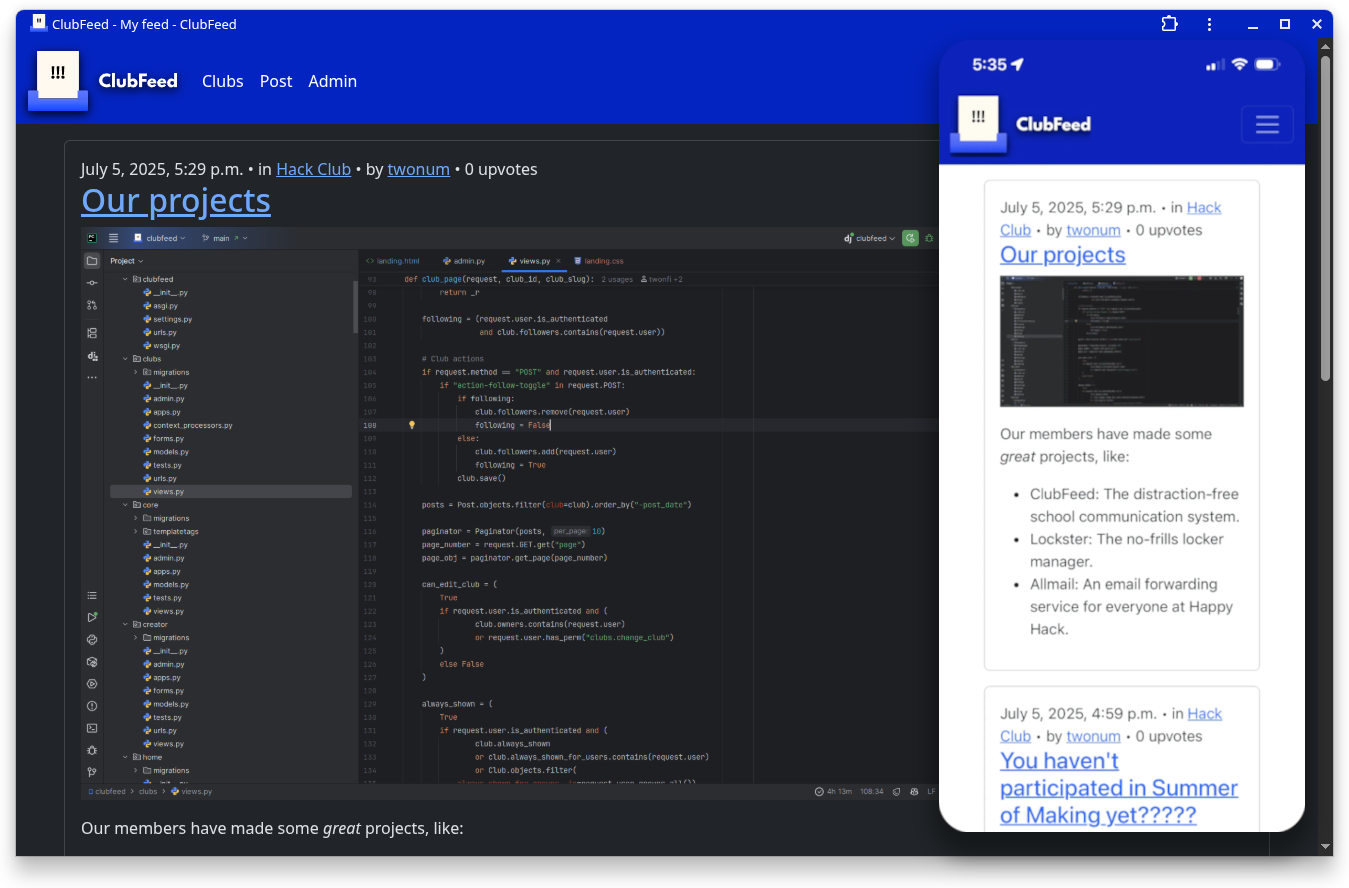Go to the Admin page in navbar
The image size is (1349, 888).
(332, 81)
